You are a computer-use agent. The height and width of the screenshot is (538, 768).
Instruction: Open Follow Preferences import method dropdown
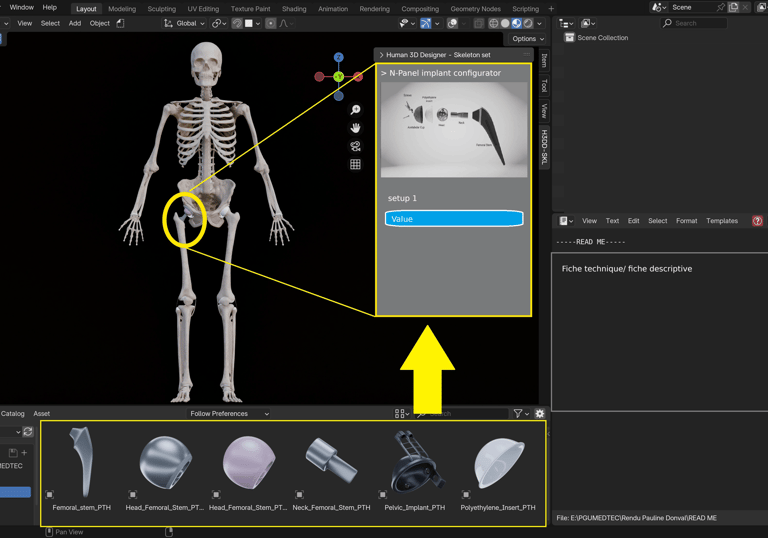coord(229,414)
